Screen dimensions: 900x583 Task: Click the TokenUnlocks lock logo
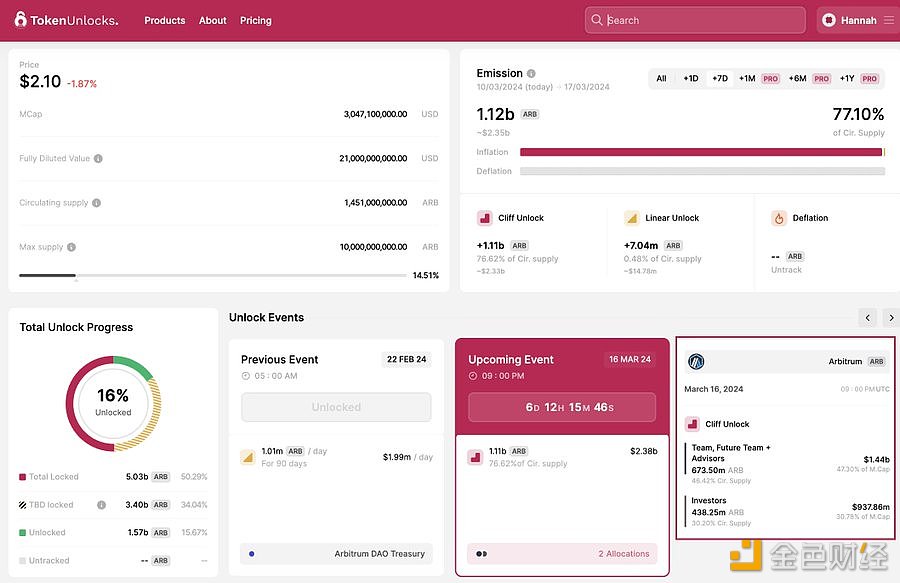pyautogui.click(x=21, y=20)
